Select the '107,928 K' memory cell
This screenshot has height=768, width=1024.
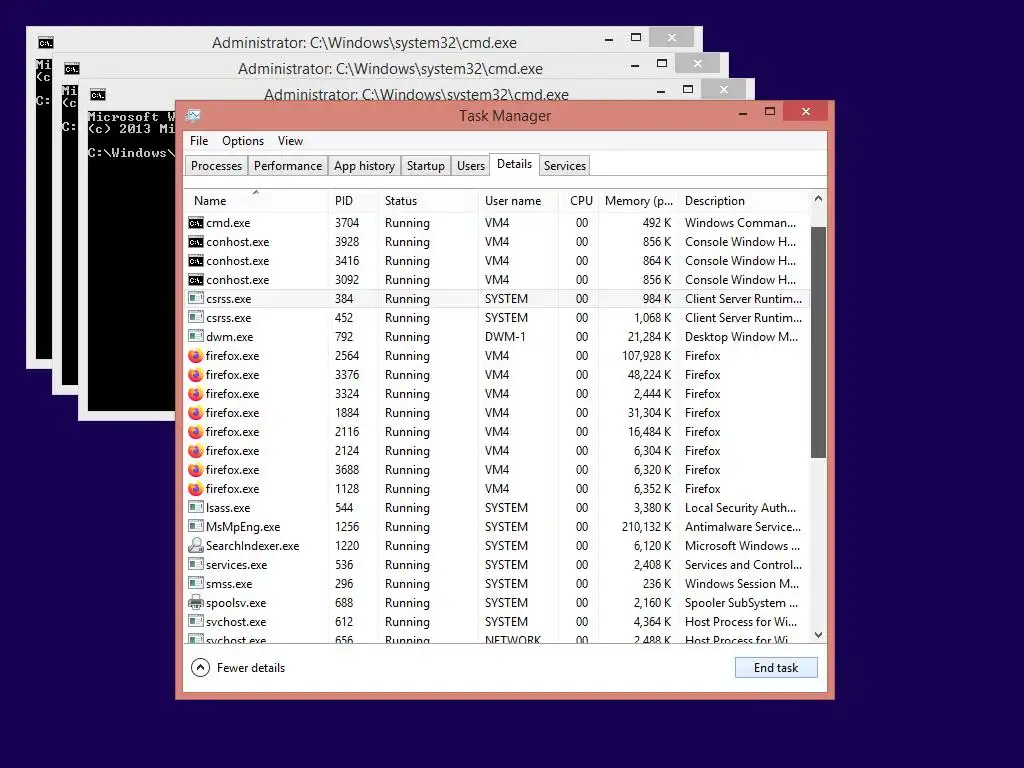pyautogui.click(x=646, y=356)
